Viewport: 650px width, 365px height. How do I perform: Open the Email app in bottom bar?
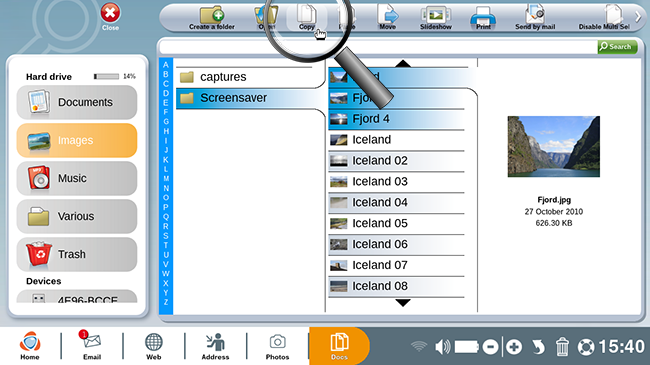click(x=92, y=345)
